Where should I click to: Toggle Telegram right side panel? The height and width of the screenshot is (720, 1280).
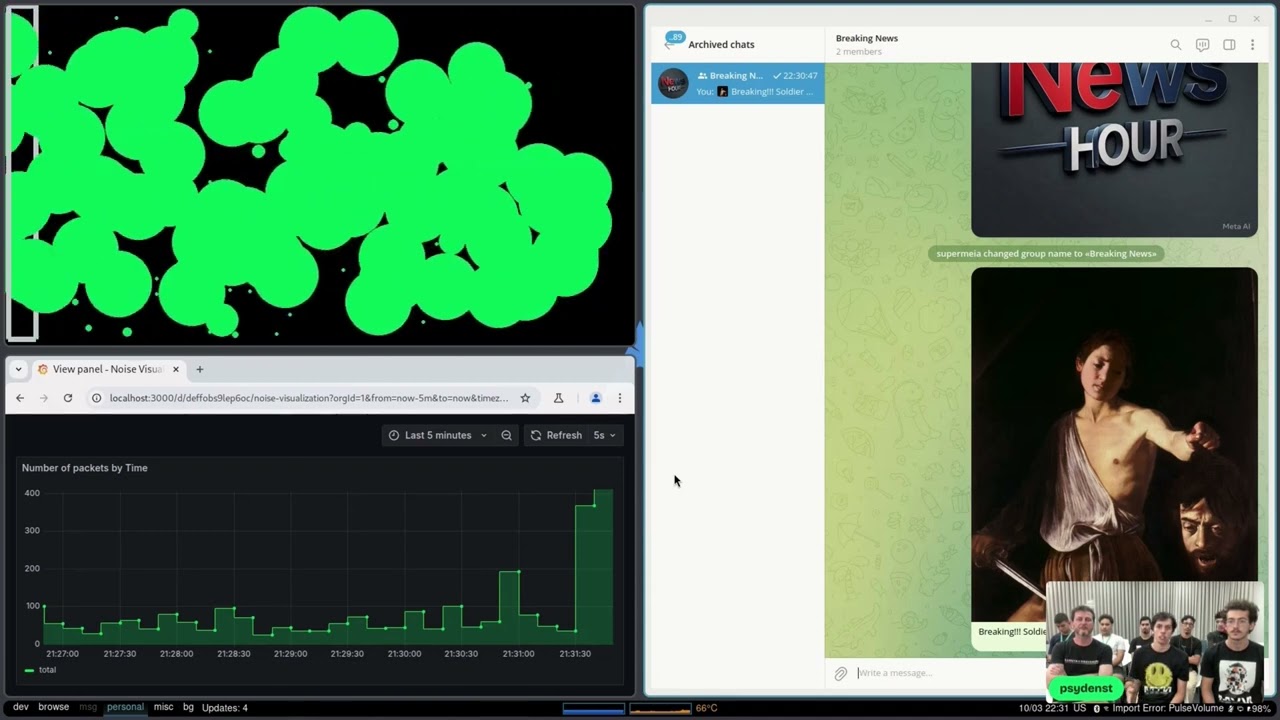(x=1229, y=45)
